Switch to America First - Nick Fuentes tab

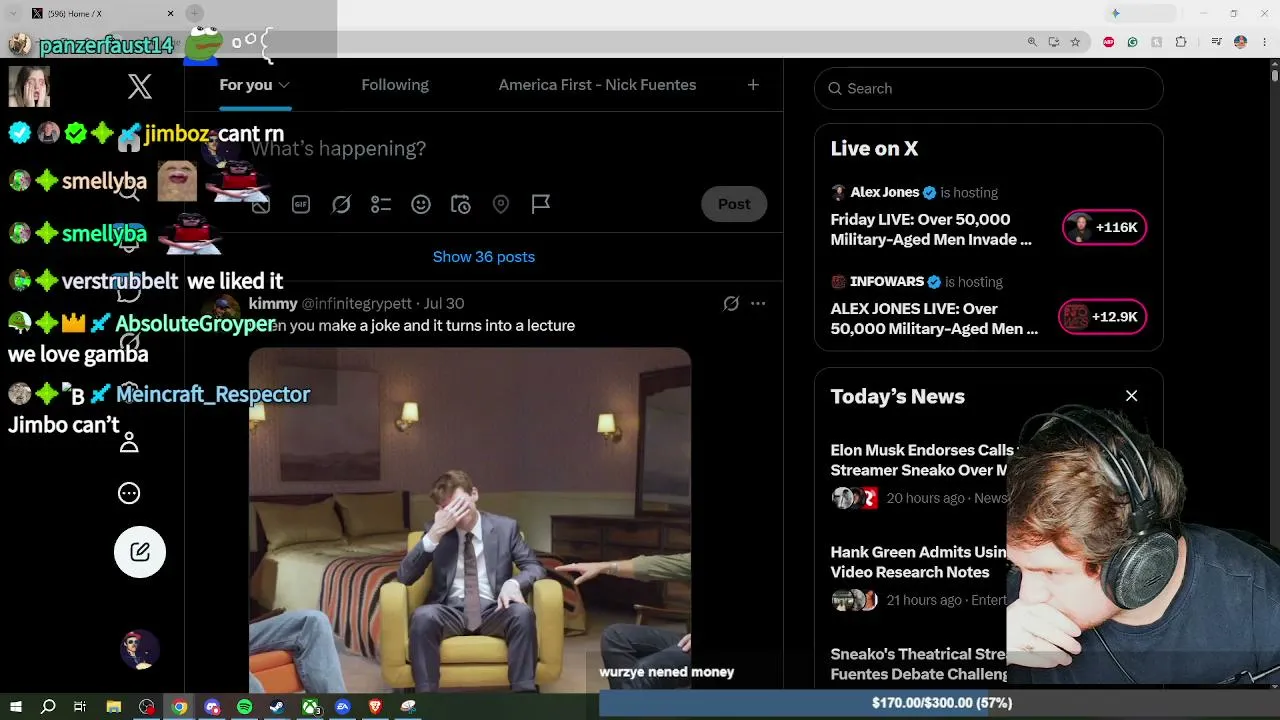coord(597,85)
